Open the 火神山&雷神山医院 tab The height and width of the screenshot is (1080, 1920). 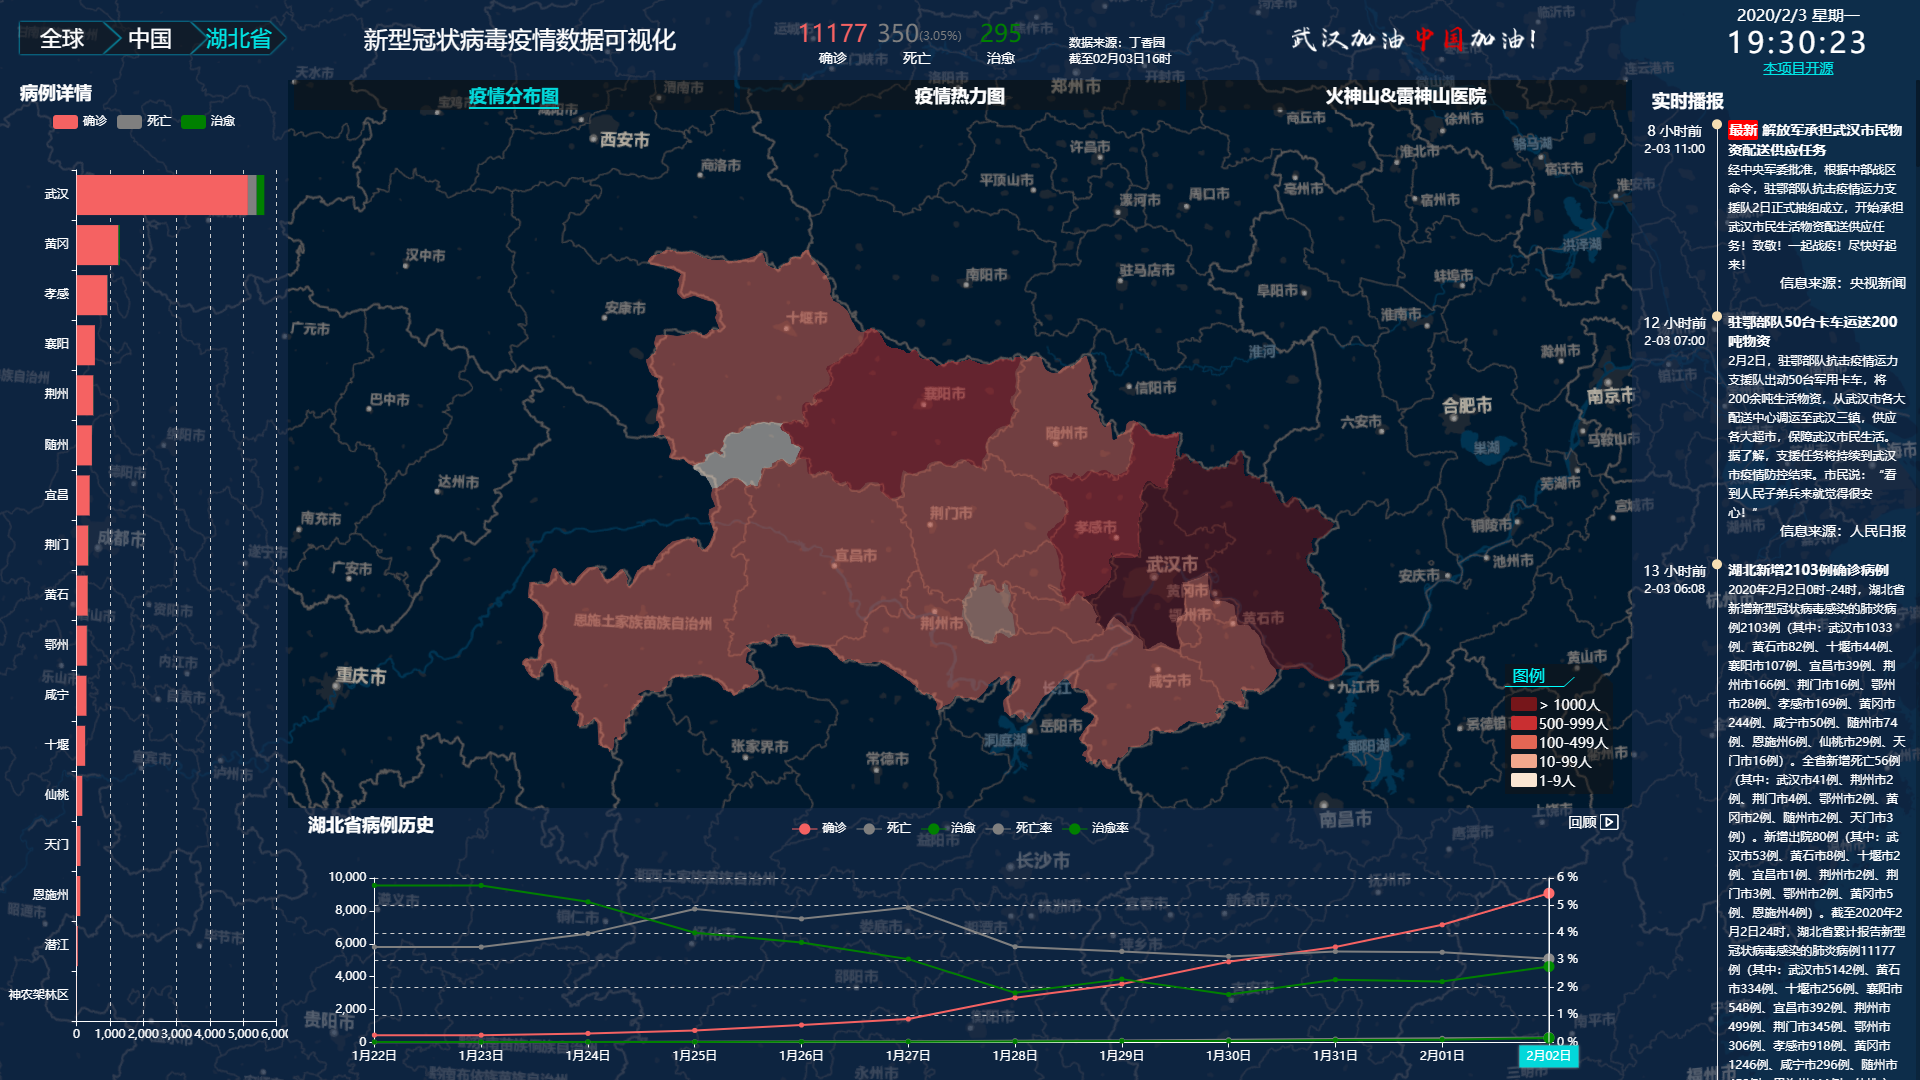pyautogui.click(x=1405, y=96)
